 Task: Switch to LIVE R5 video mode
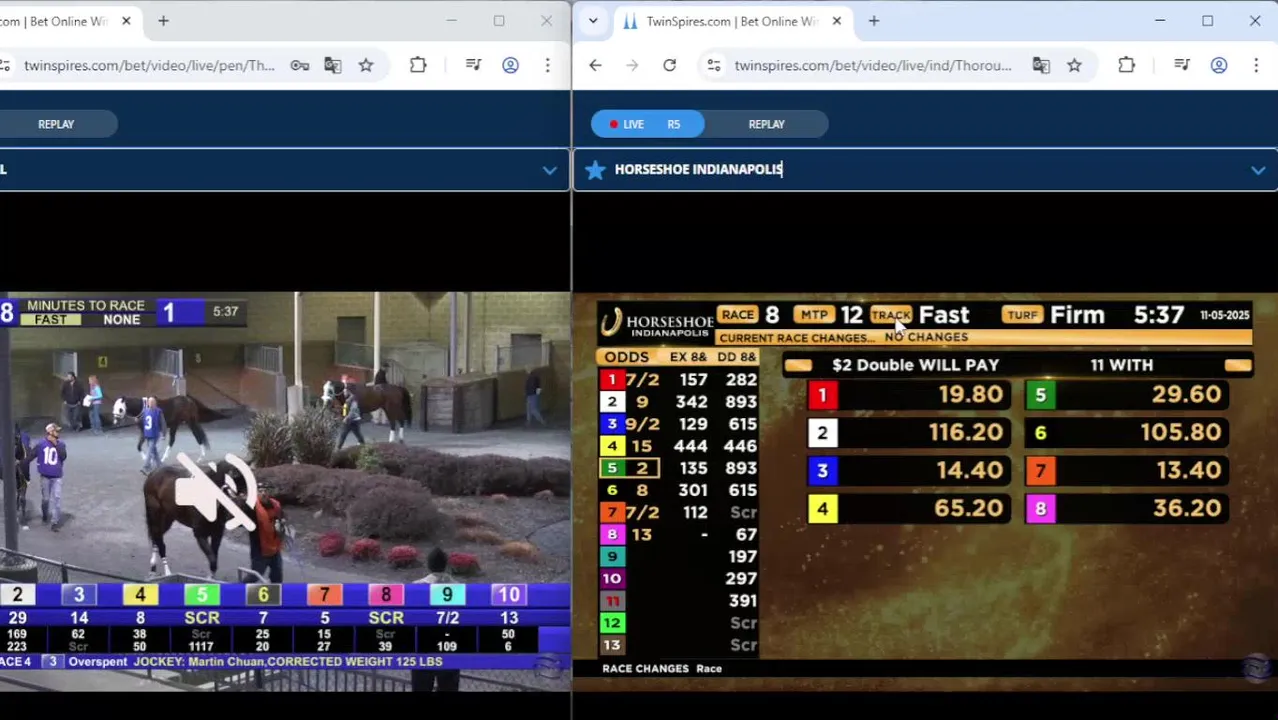(x=646, y=124)
